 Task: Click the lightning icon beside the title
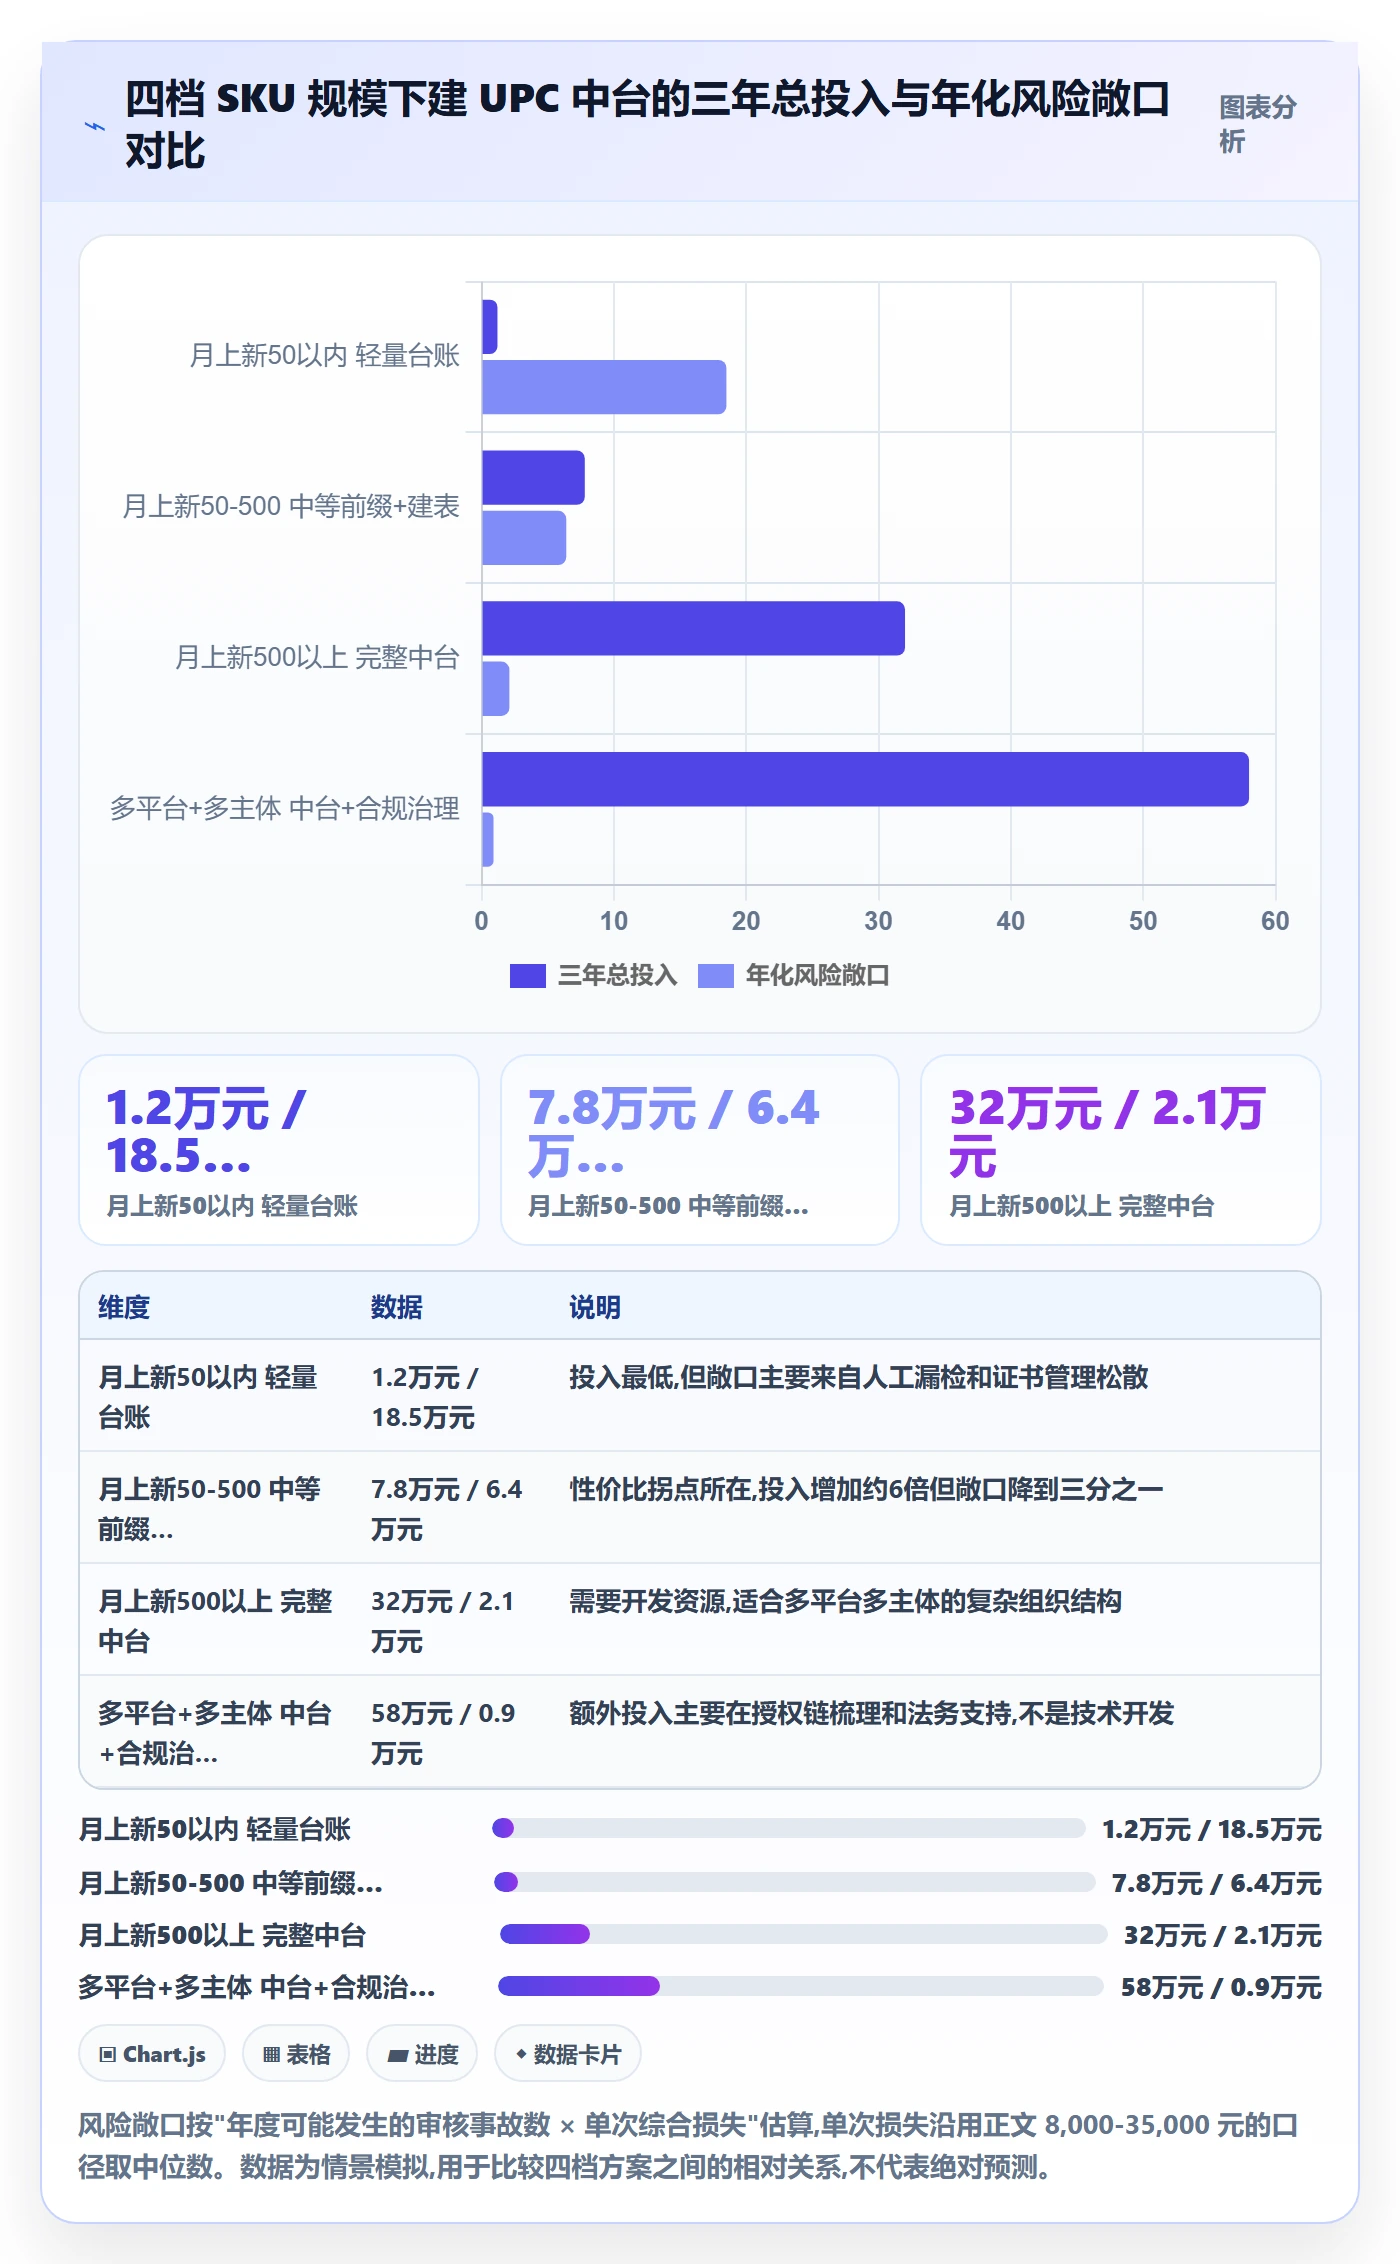(94, 127)
